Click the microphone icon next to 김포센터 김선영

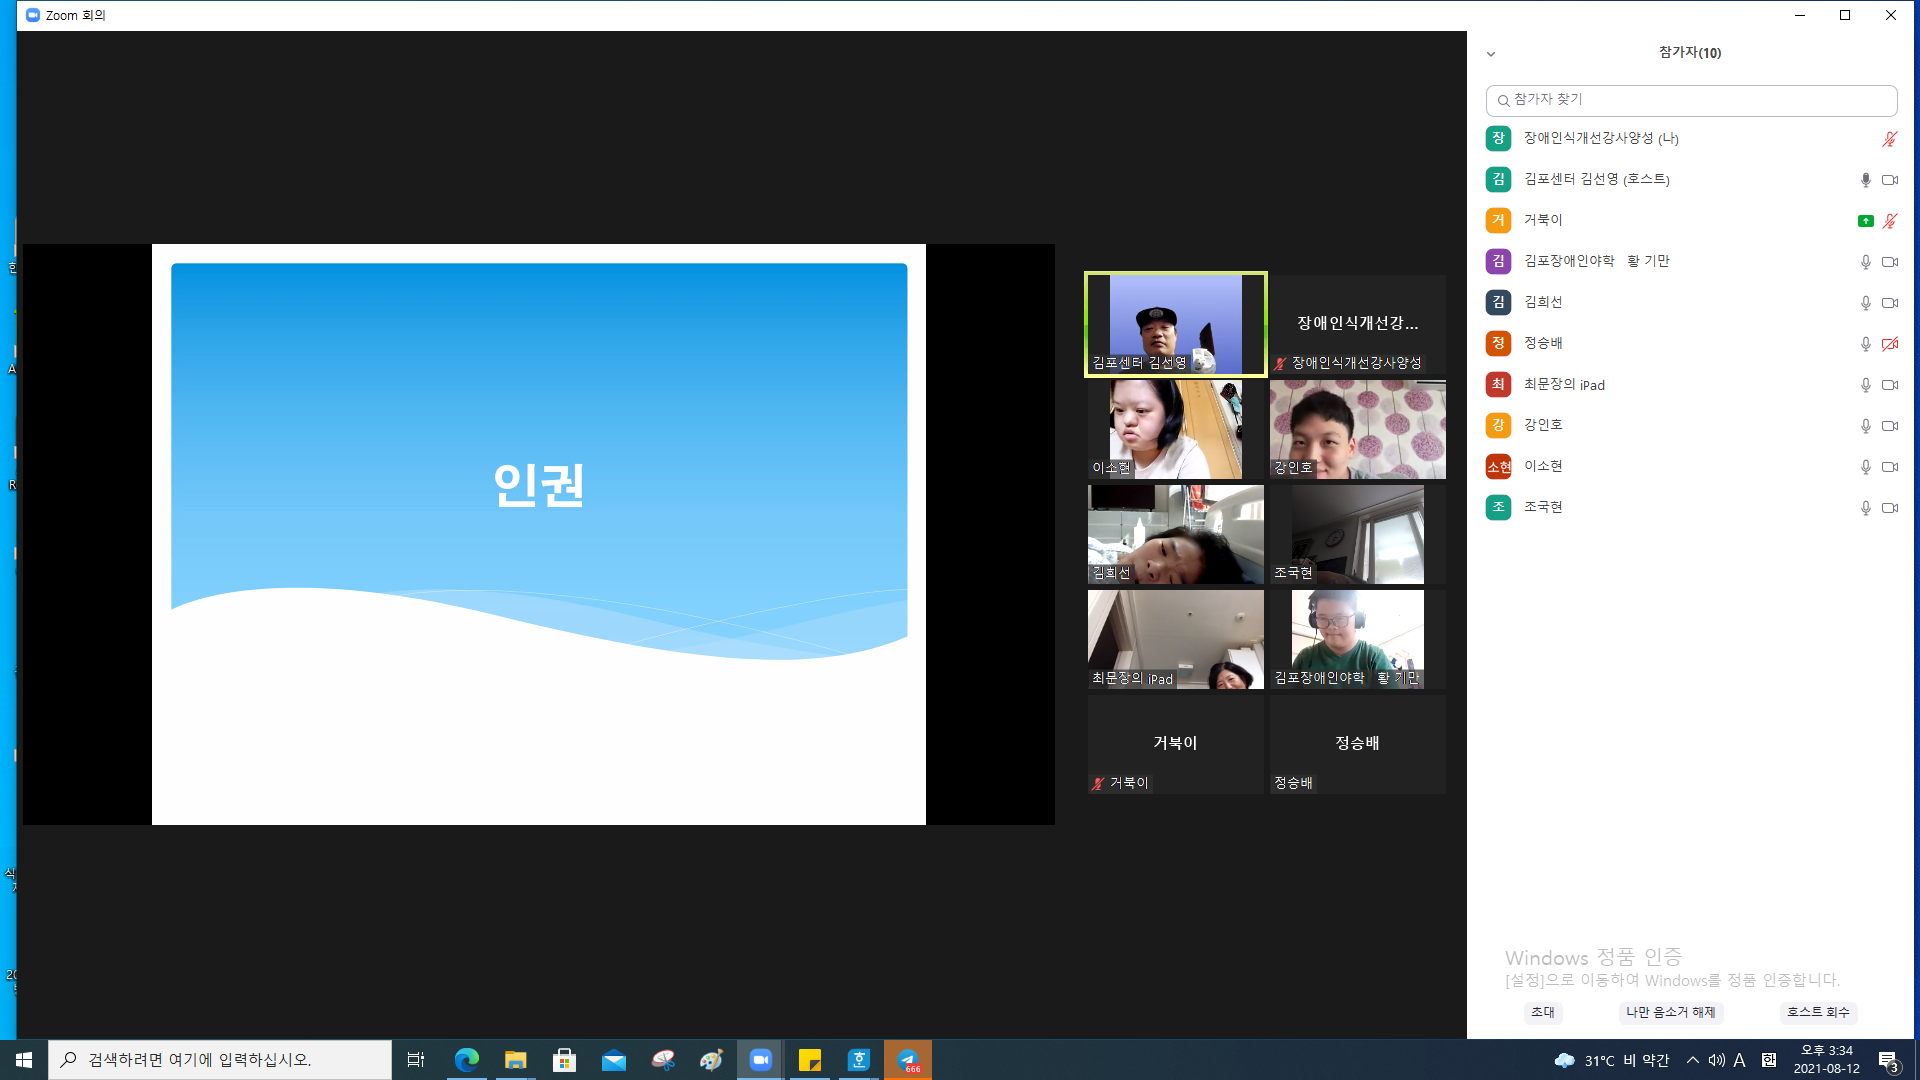click(1865, 180)
